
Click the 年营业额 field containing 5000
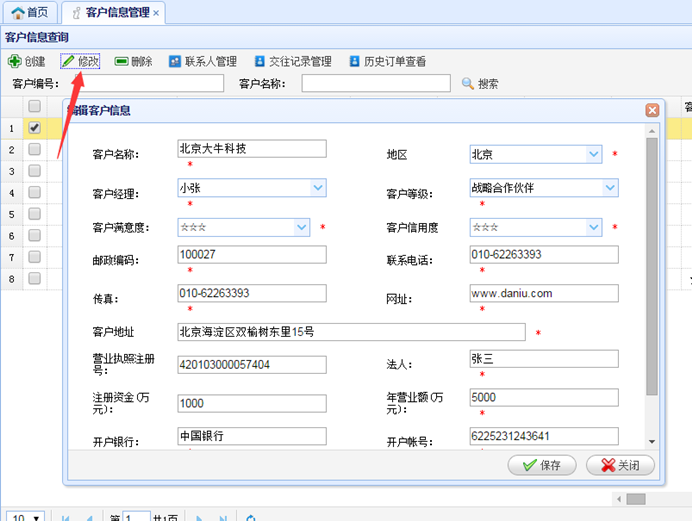point(544,397)
